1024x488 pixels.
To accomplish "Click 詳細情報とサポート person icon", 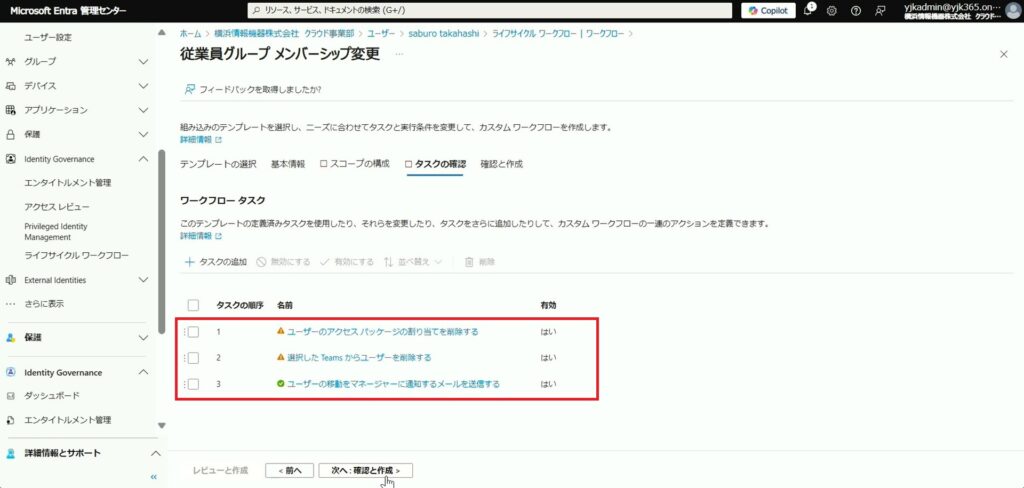I will [x=10, y=453].
